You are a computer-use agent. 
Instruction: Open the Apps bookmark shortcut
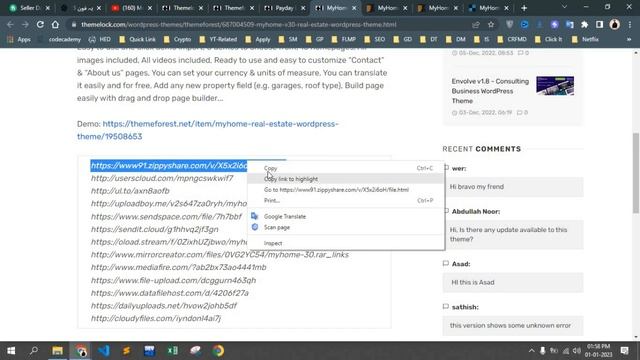19,39
